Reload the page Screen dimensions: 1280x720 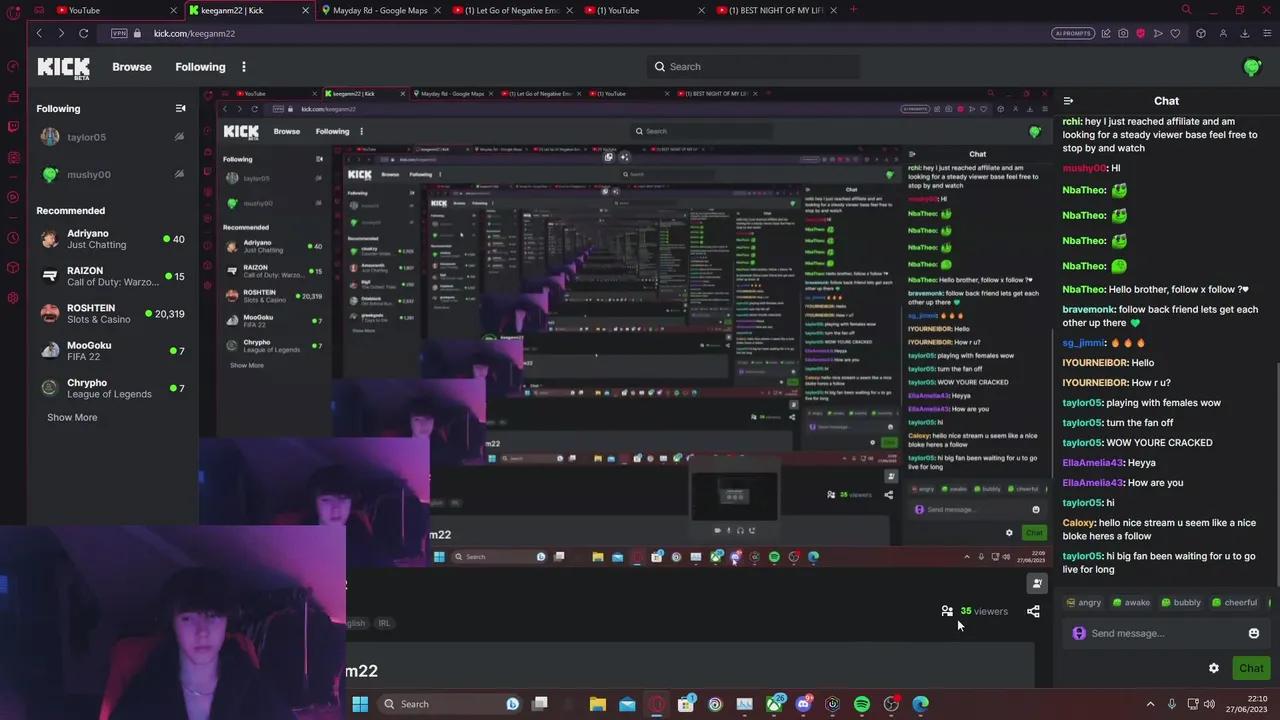coord(84,33)
